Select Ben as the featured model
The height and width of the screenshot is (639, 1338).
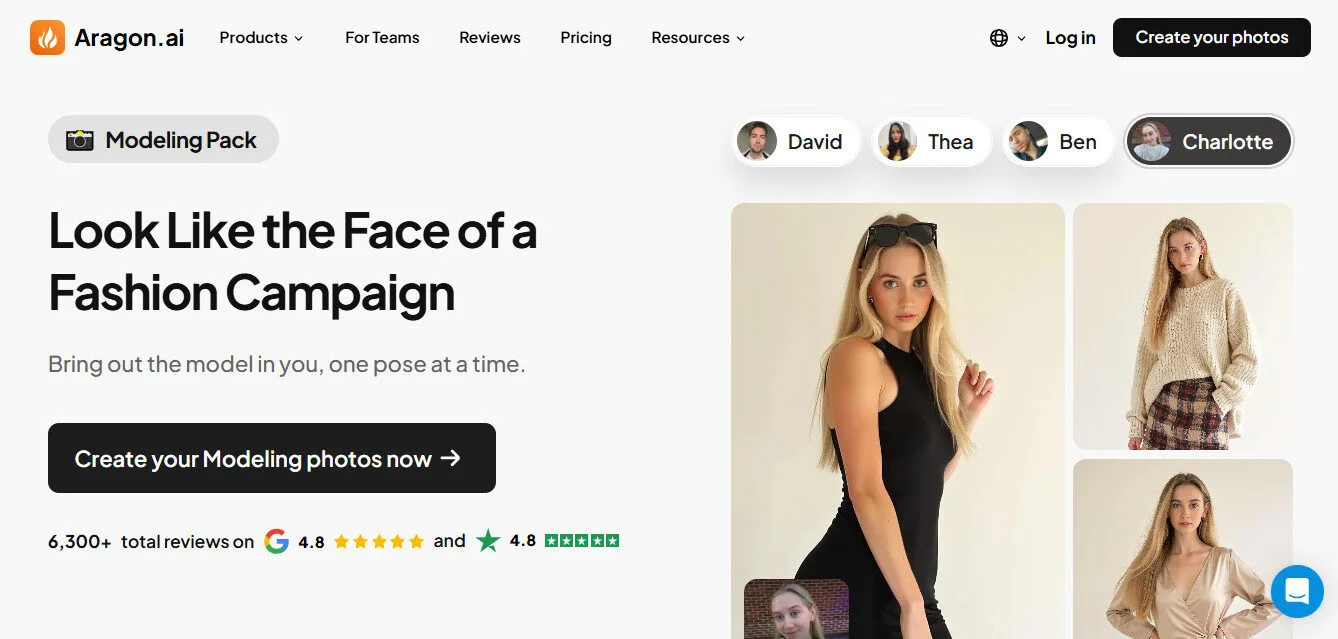tap(1058, 141)
